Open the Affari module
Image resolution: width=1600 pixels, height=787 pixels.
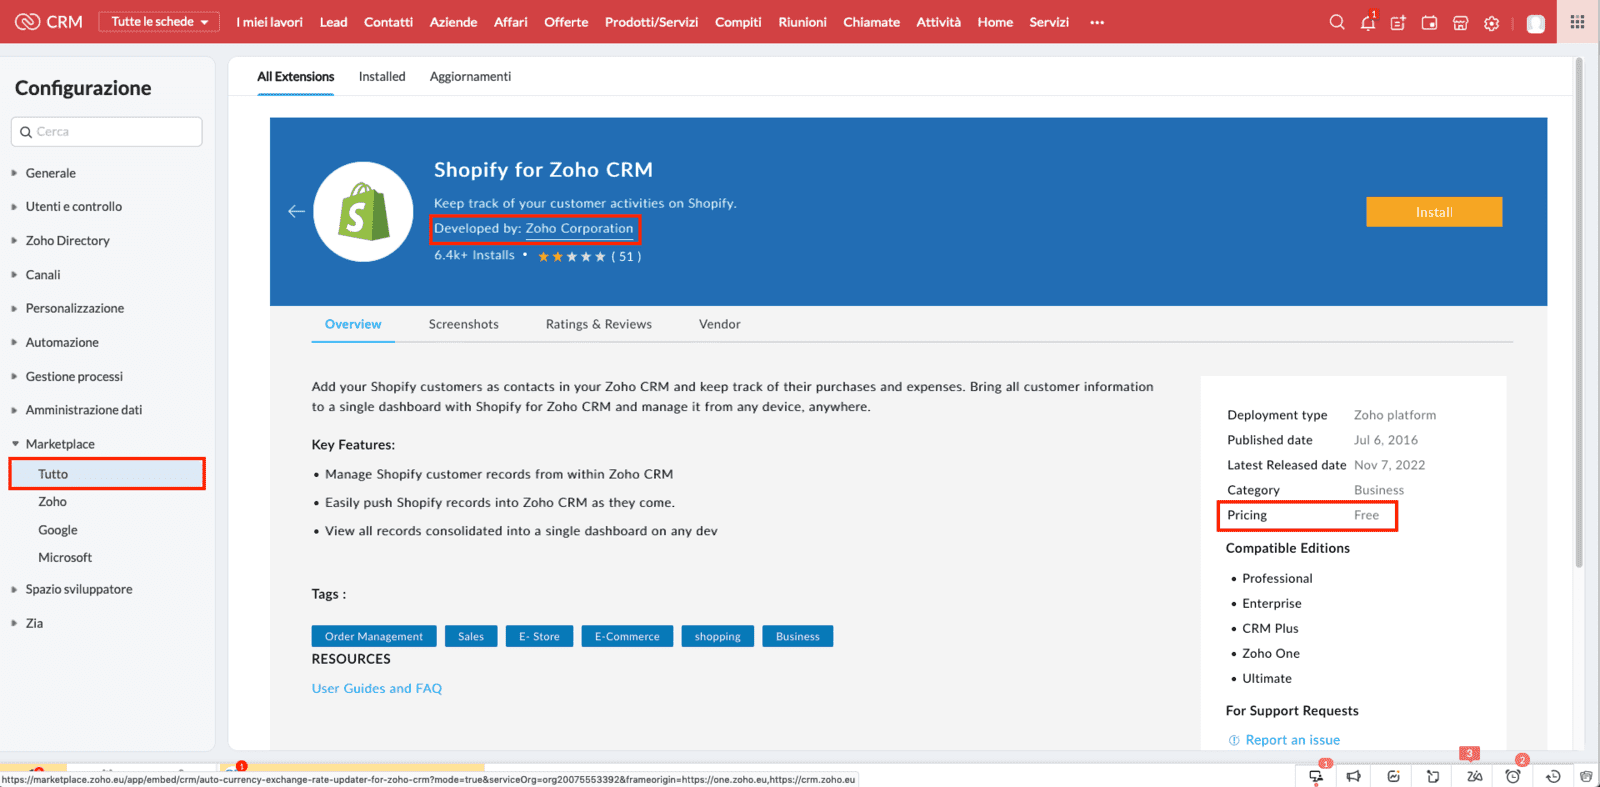click(511, 22)
